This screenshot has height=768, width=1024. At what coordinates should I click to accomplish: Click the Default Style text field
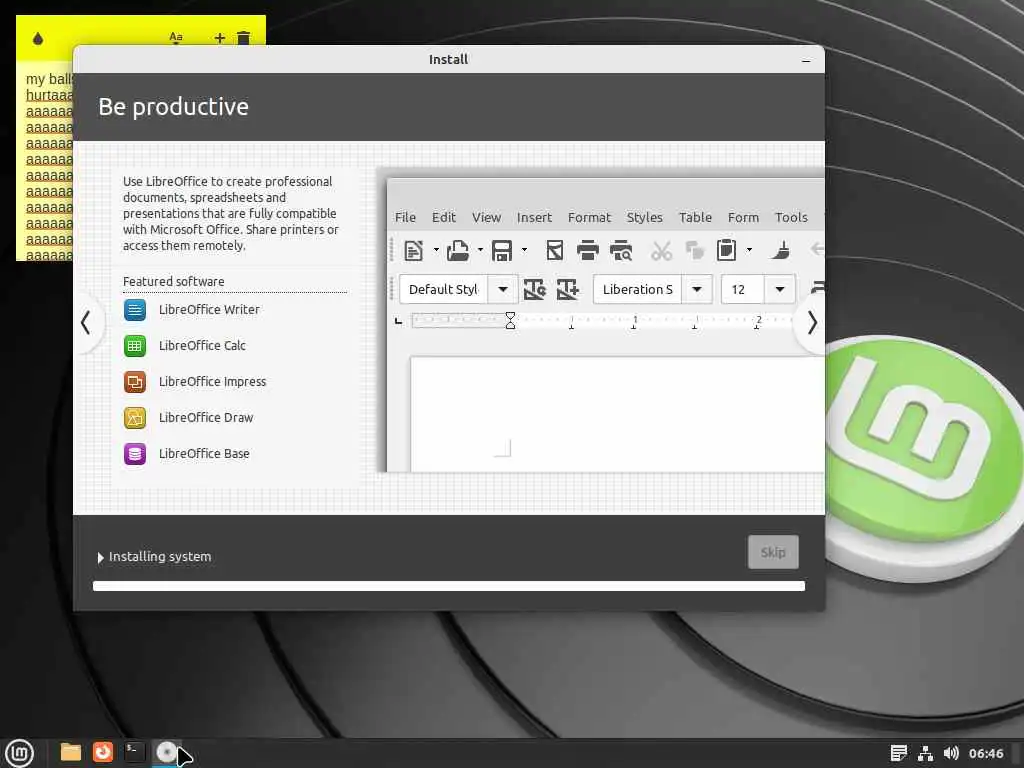(x=444, y=289)
